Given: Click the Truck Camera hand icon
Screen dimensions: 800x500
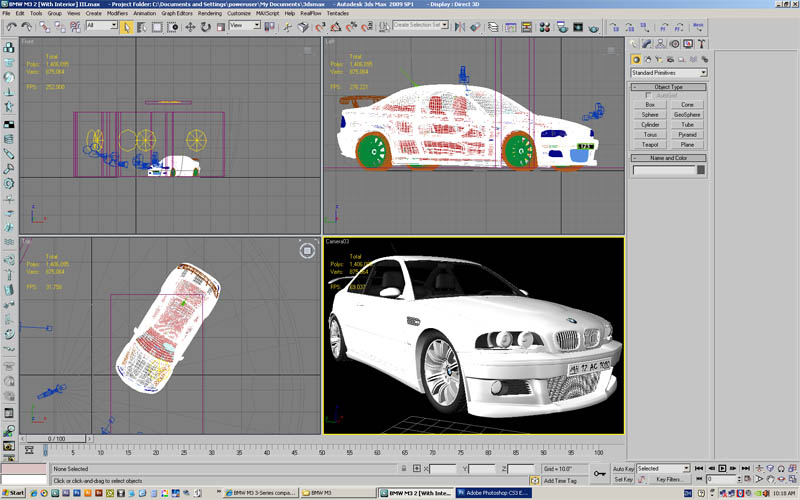Looking at the screenshot, I should click(770, 479).
